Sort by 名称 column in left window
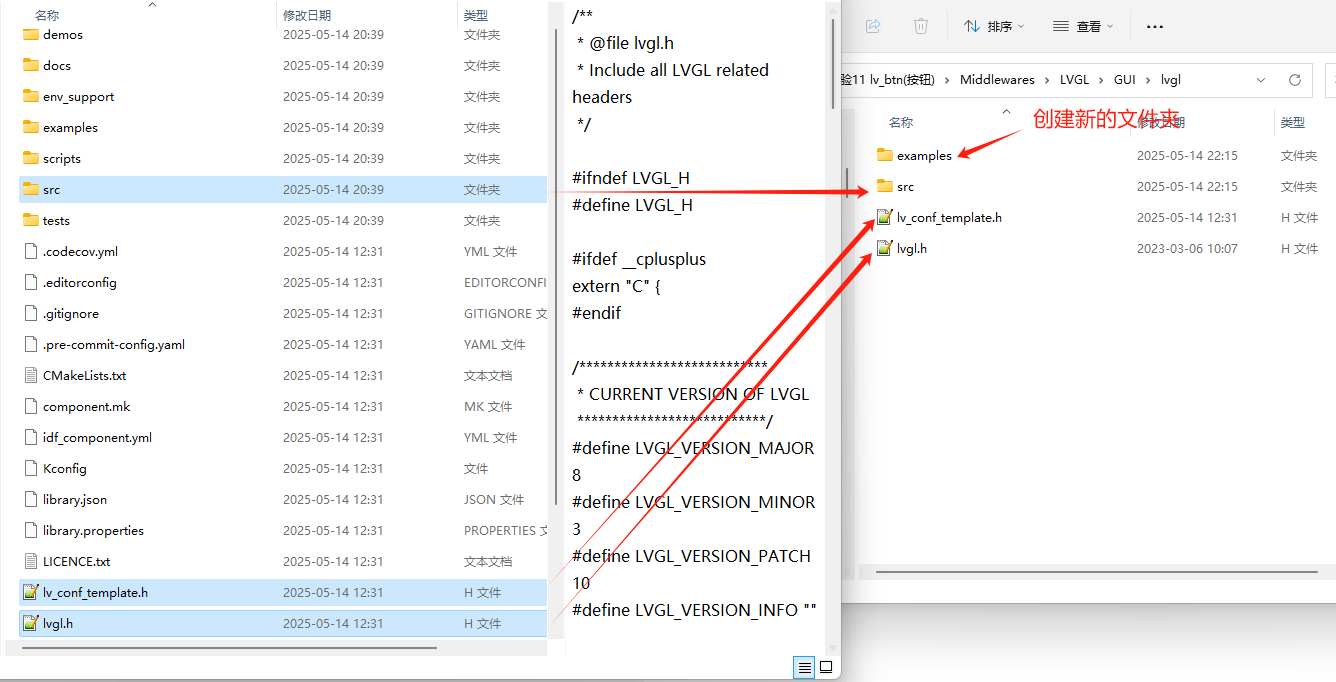Viewport: 1336px width, 682px height. (47, 16)
